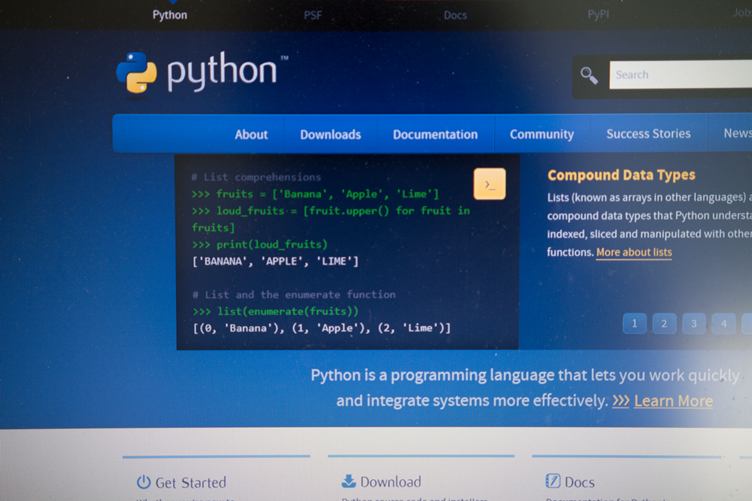Click the >>> arrows before Learn More

coord(621,400)
